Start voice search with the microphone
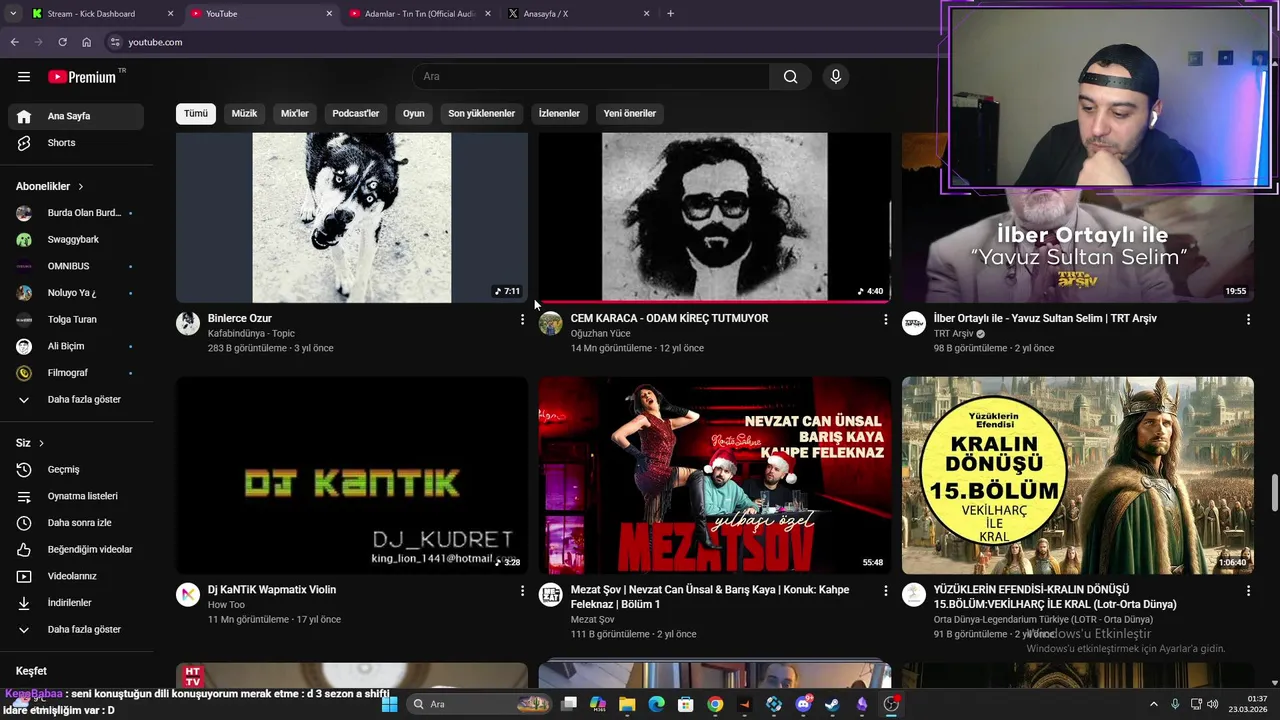Viewport: 1280px width, 720px height. coord(836,77)
